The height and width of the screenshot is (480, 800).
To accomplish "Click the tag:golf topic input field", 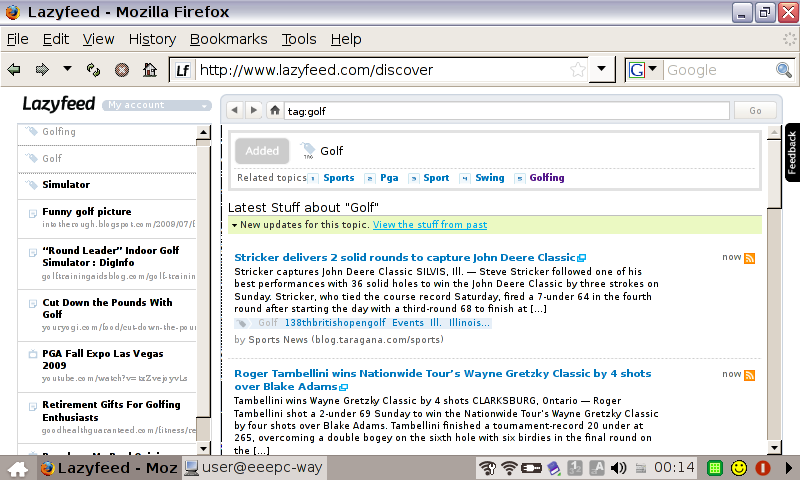I will pyautogui.click(x=507, y=111).
